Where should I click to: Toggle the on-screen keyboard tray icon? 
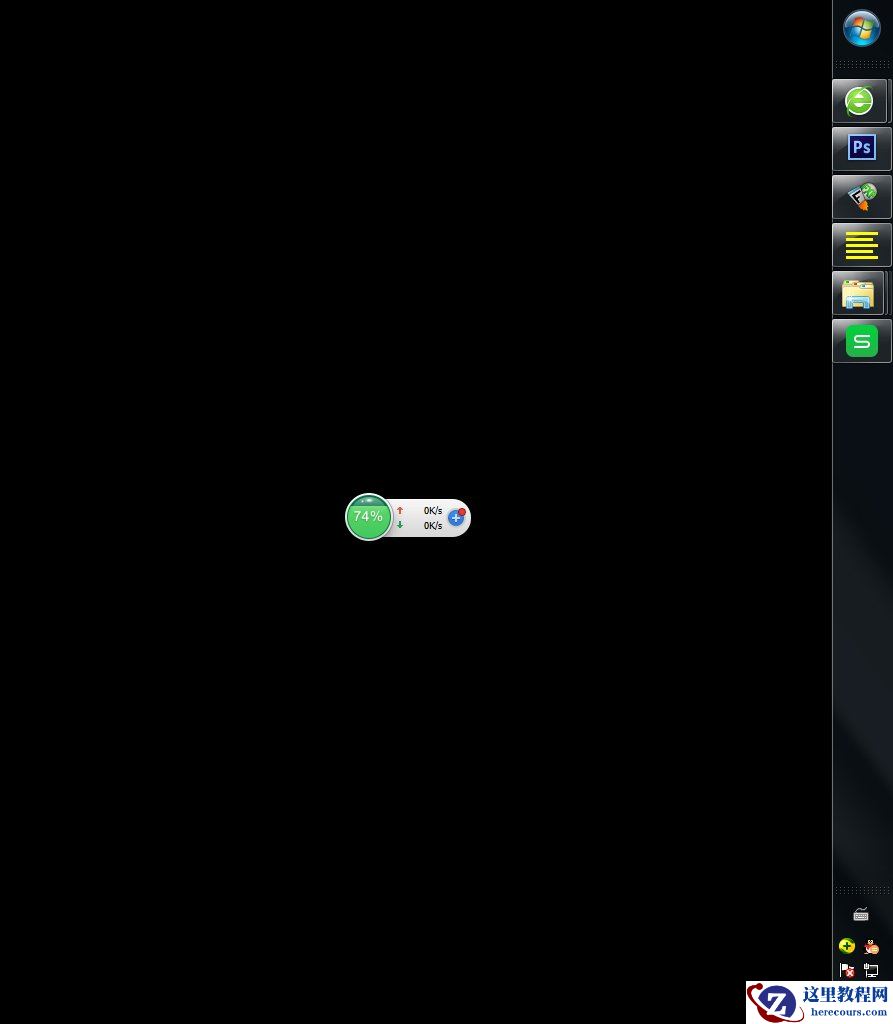(861, 913)
